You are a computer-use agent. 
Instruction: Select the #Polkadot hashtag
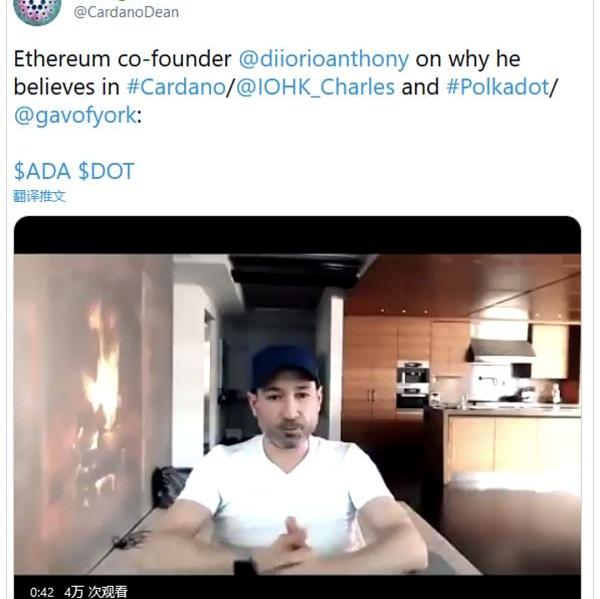pyautogui.click(x=497, y=87)
